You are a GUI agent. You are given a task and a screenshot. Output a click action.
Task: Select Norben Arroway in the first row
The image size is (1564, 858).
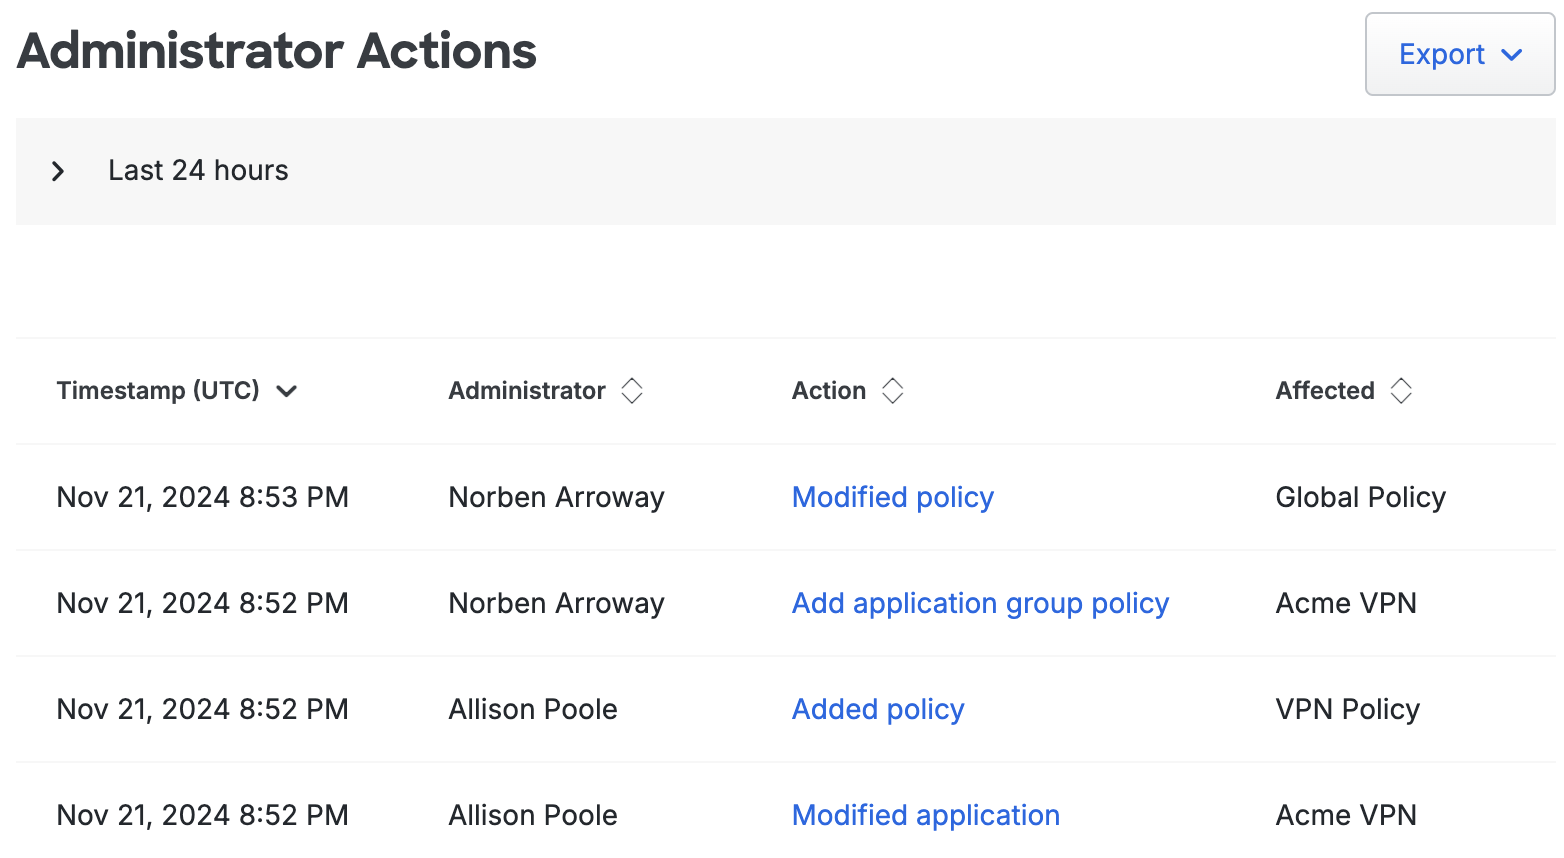point(556,497)
